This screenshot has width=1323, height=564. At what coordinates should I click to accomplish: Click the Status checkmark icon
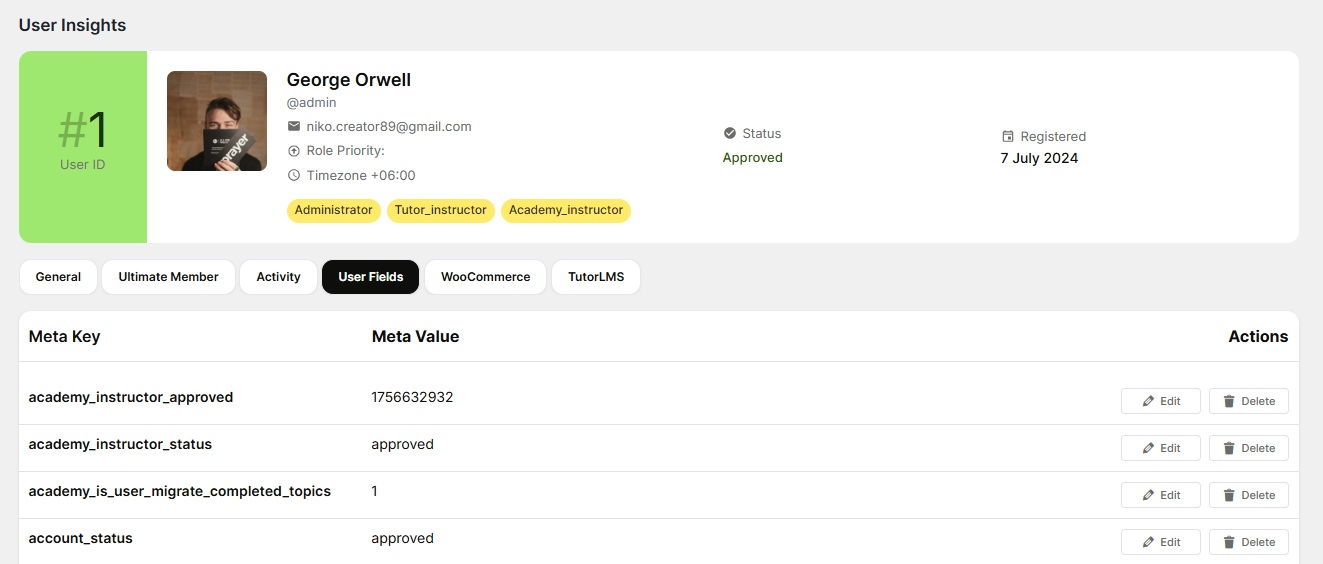pos(730,133)
